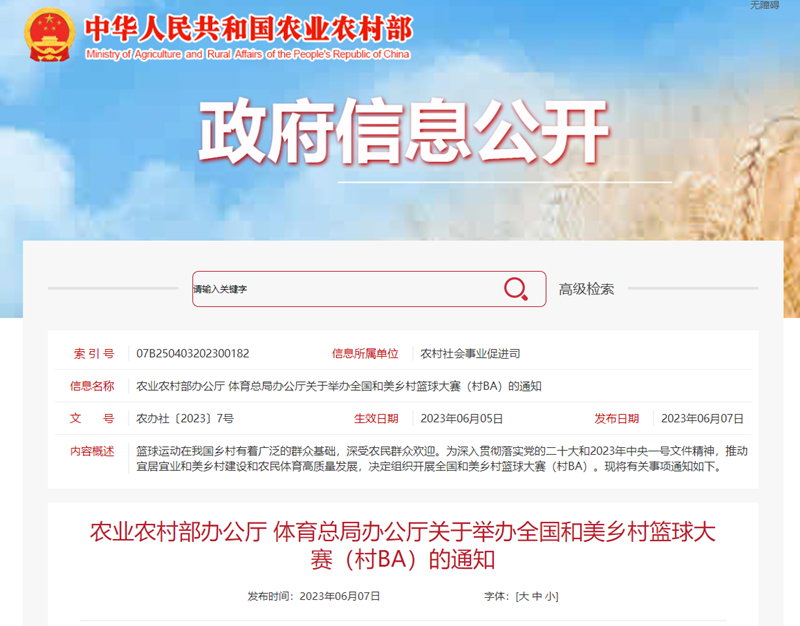Set font size to 中 (medium)

537,596
